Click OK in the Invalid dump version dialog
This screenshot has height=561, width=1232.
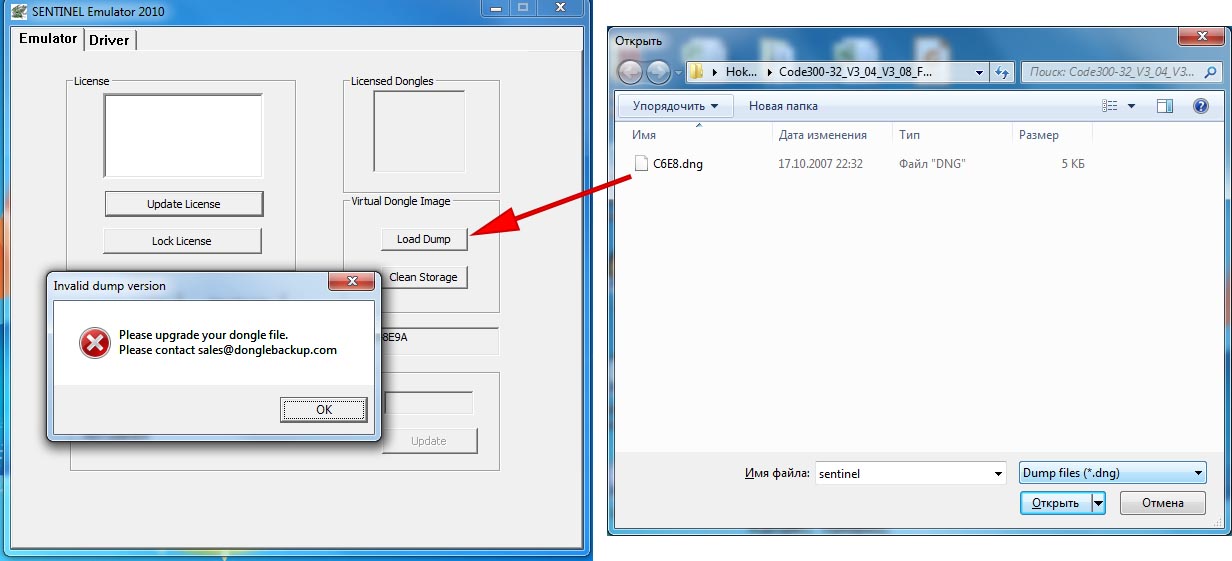click(x=324, y=409)
